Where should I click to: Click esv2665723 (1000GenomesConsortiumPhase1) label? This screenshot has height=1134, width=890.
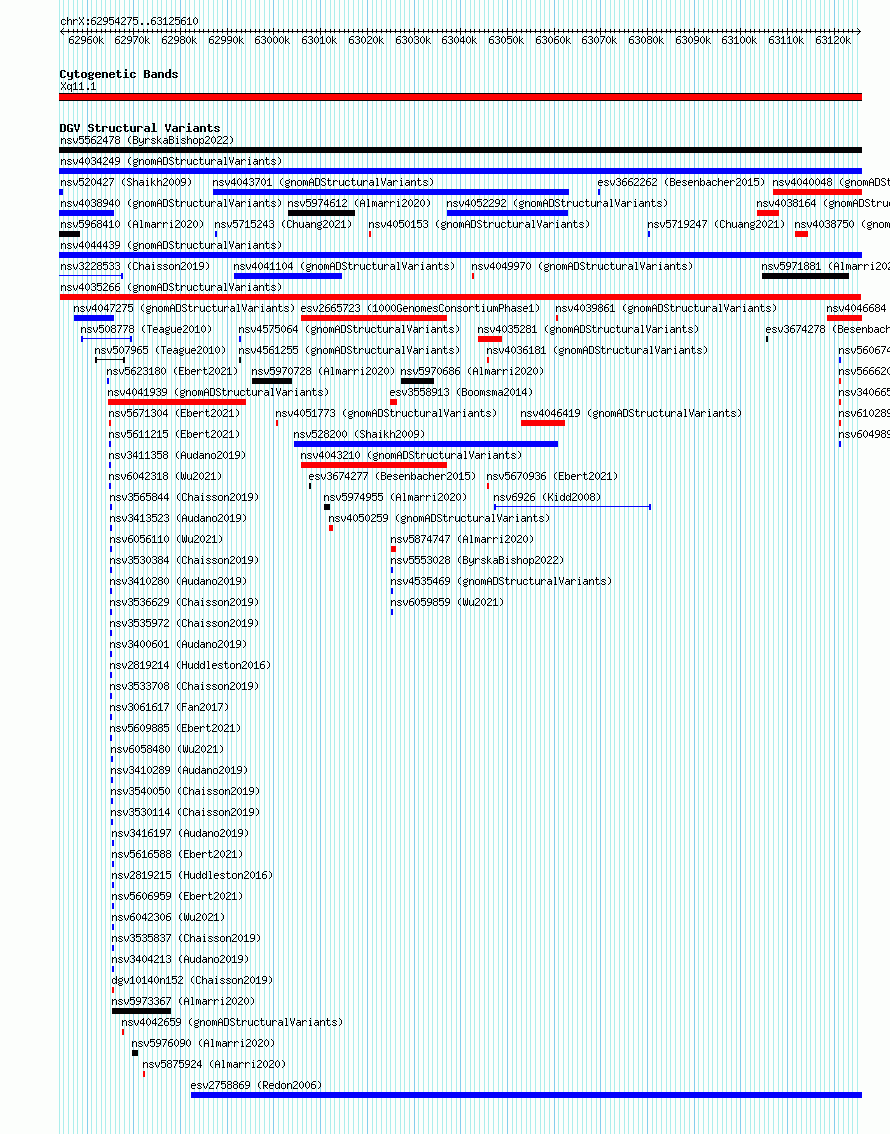click(420, 308)
